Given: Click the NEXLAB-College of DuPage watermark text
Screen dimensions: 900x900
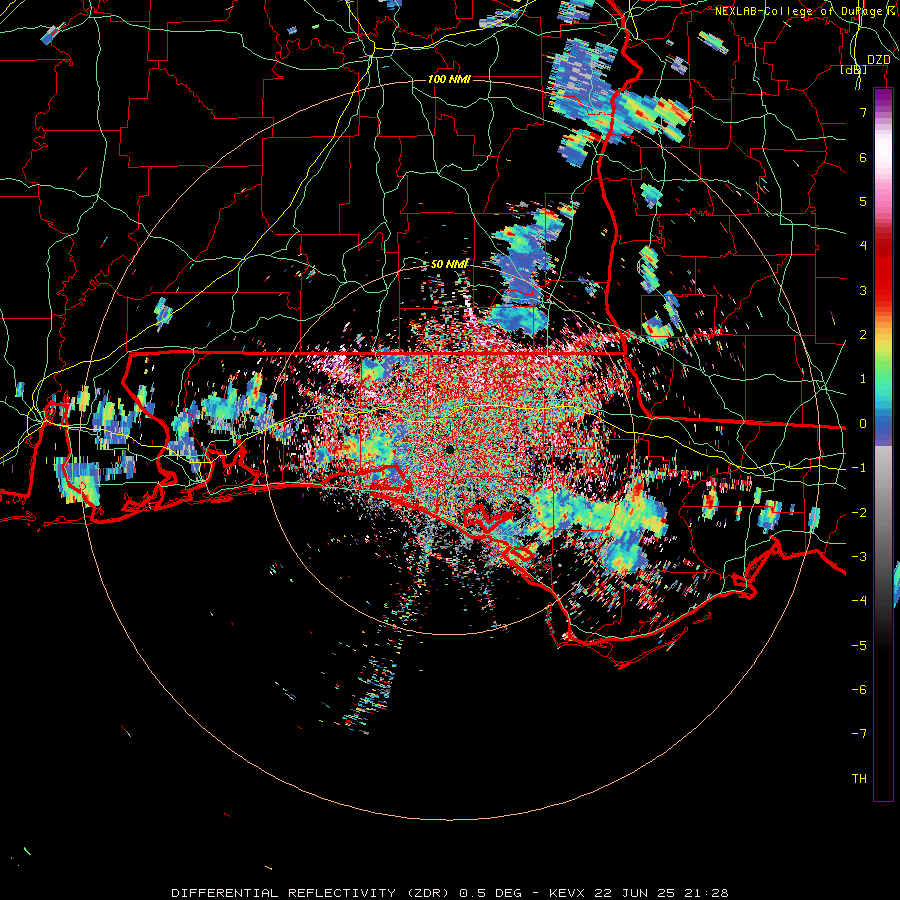Looking at the screenshot, I should [x=806, y=11].
